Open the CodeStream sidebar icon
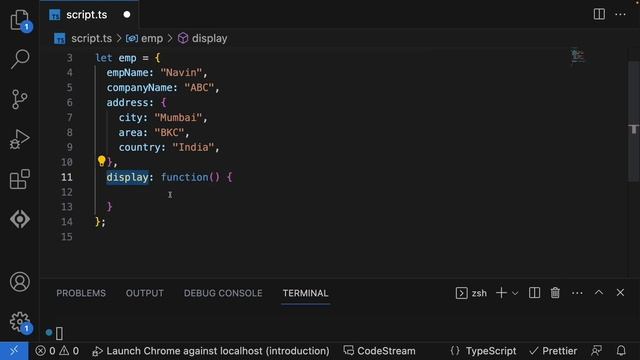 tap(20, 219)
